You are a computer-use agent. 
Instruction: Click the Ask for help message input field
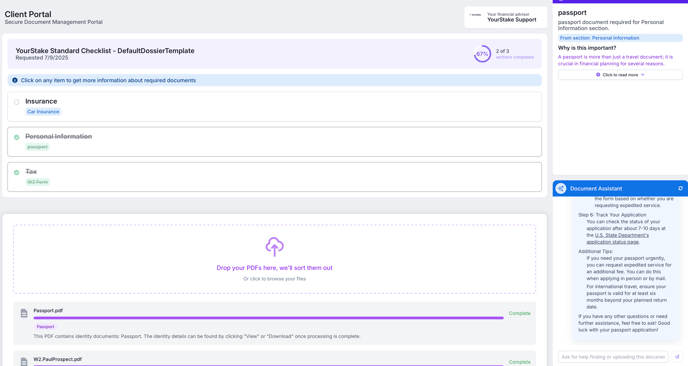[613, 357]
